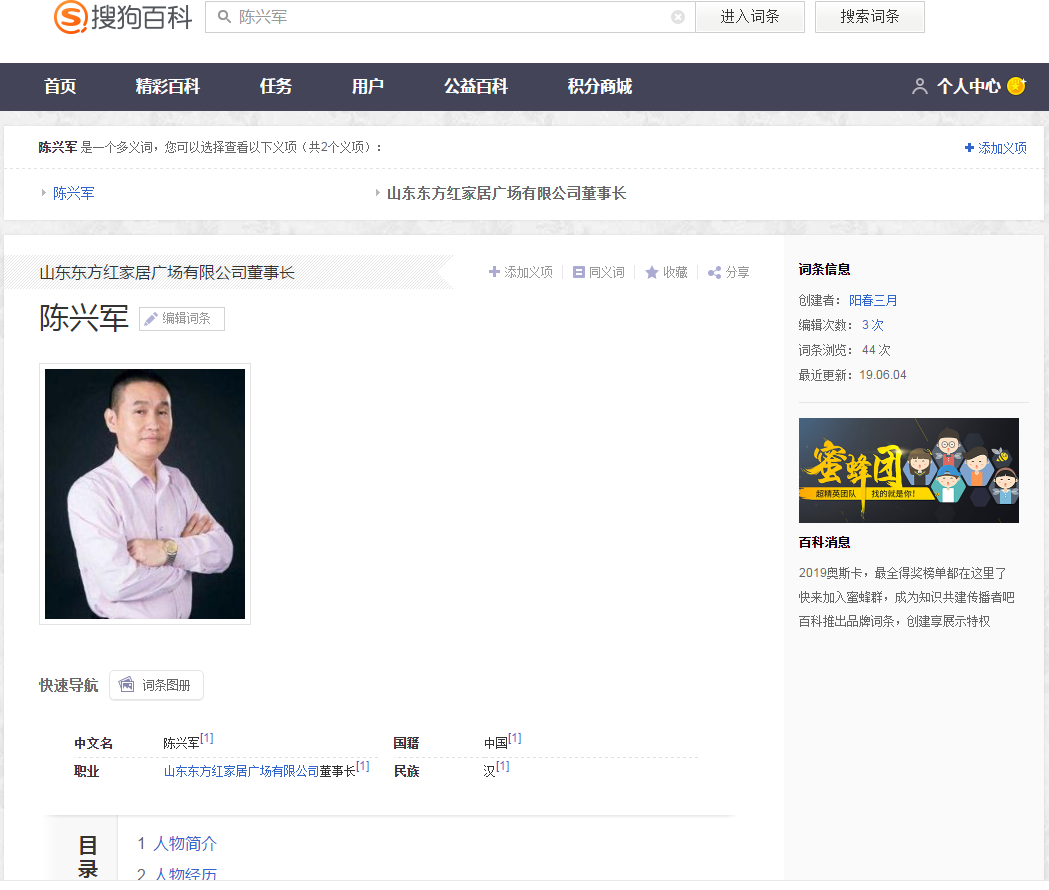The width and height of the screenshot is (1049, 890).
Task: Click 分享 text in entry toolbar
Action: [x=737, y=272]
